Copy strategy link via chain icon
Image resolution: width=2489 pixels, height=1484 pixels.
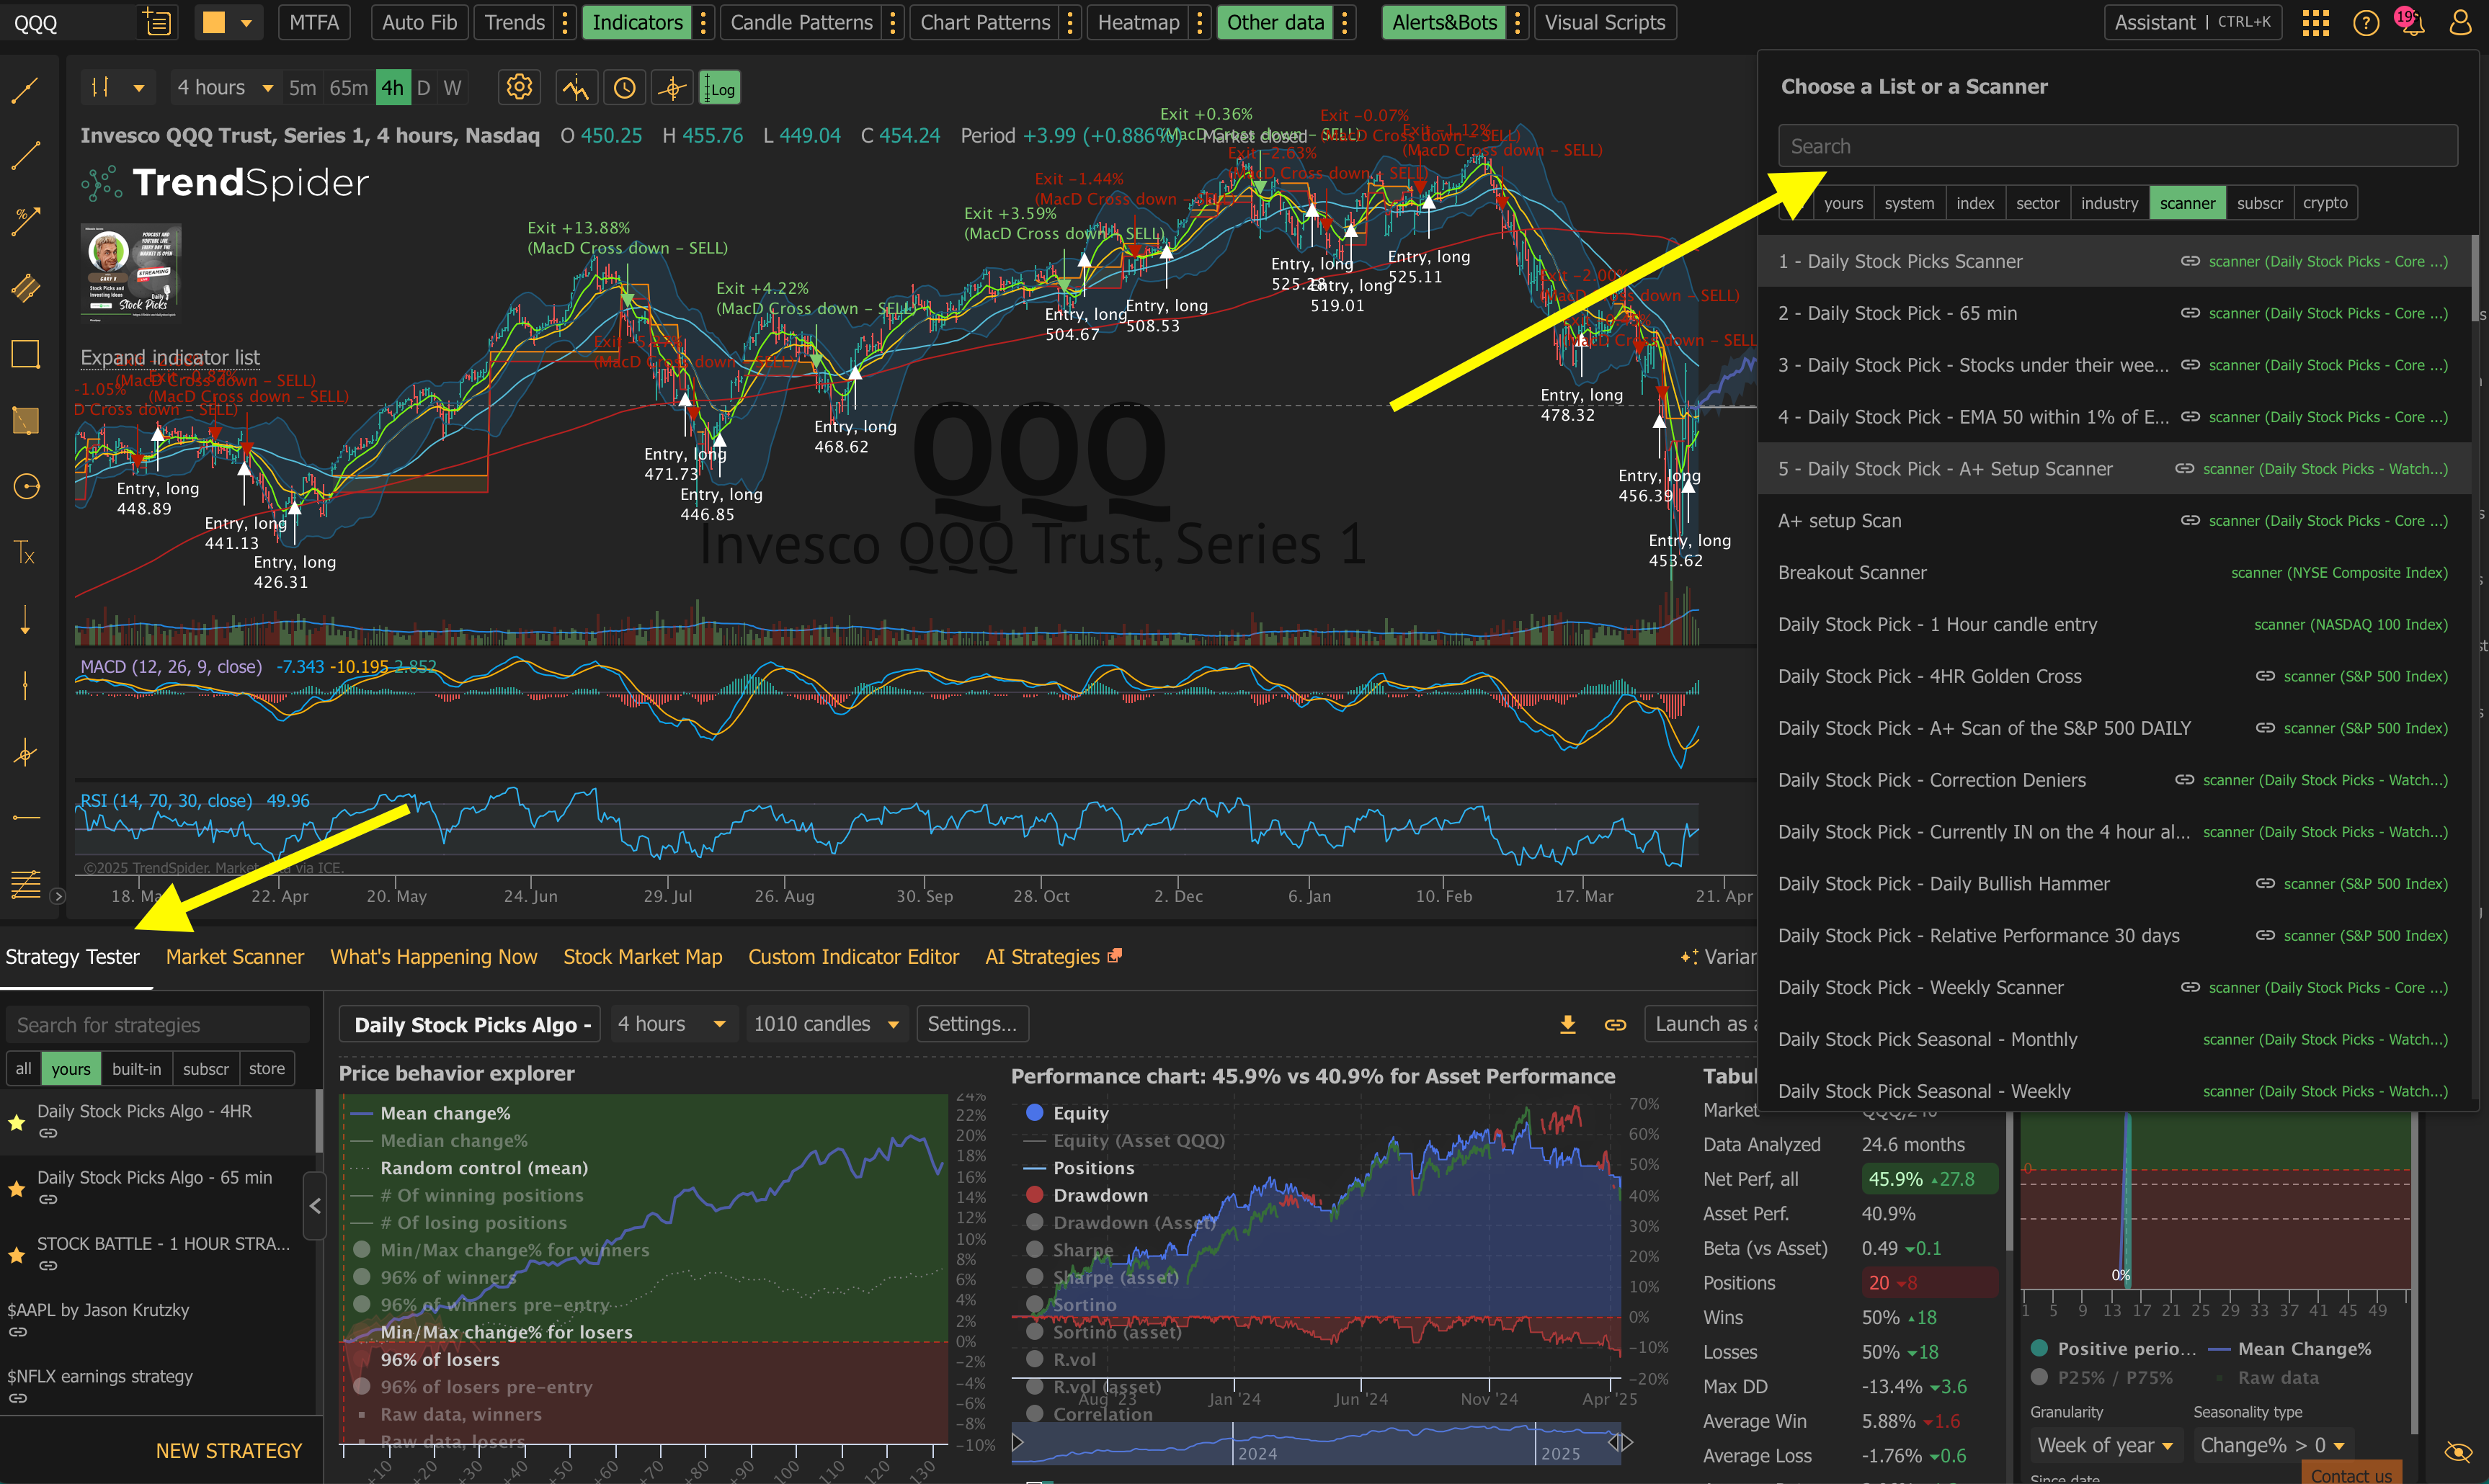coord(1615,1024)
